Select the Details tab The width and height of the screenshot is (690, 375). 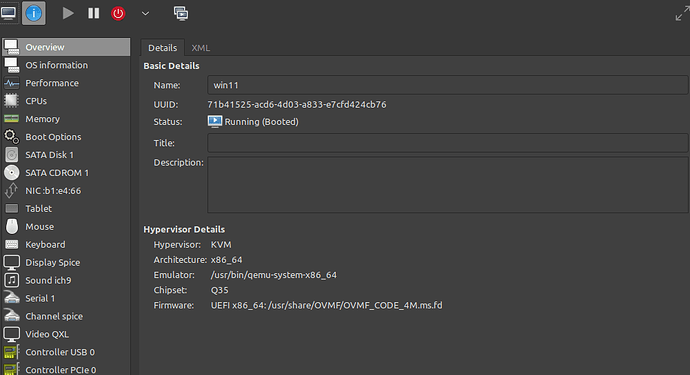tap(162, 48)
